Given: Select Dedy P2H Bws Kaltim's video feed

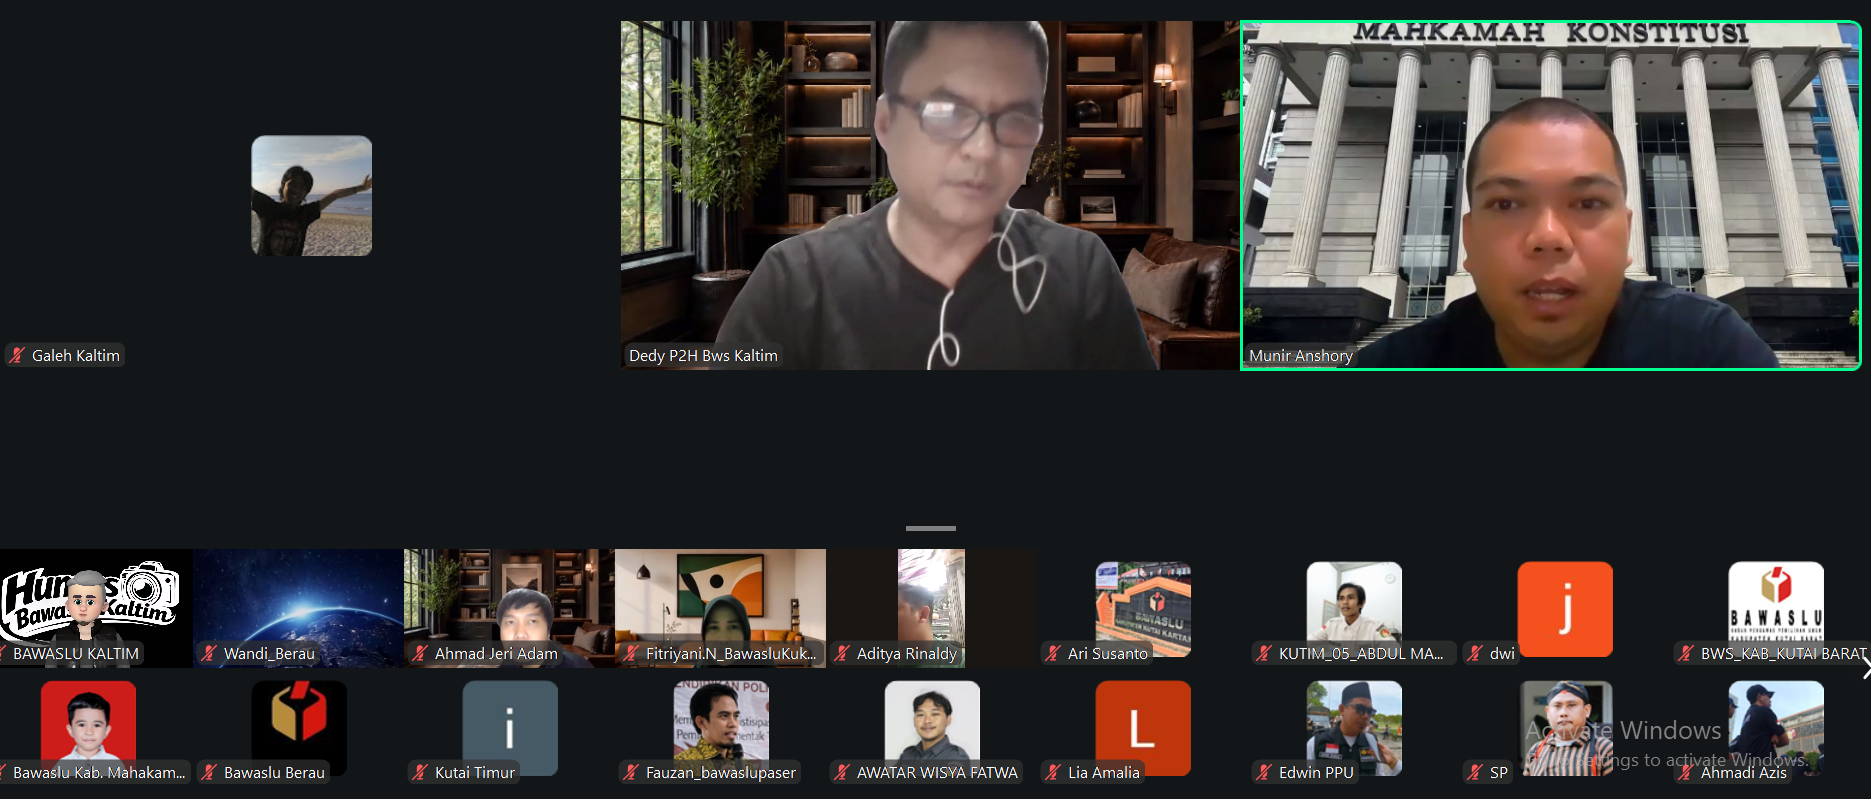Looking at the screenshot, I should tap(930, 196).
